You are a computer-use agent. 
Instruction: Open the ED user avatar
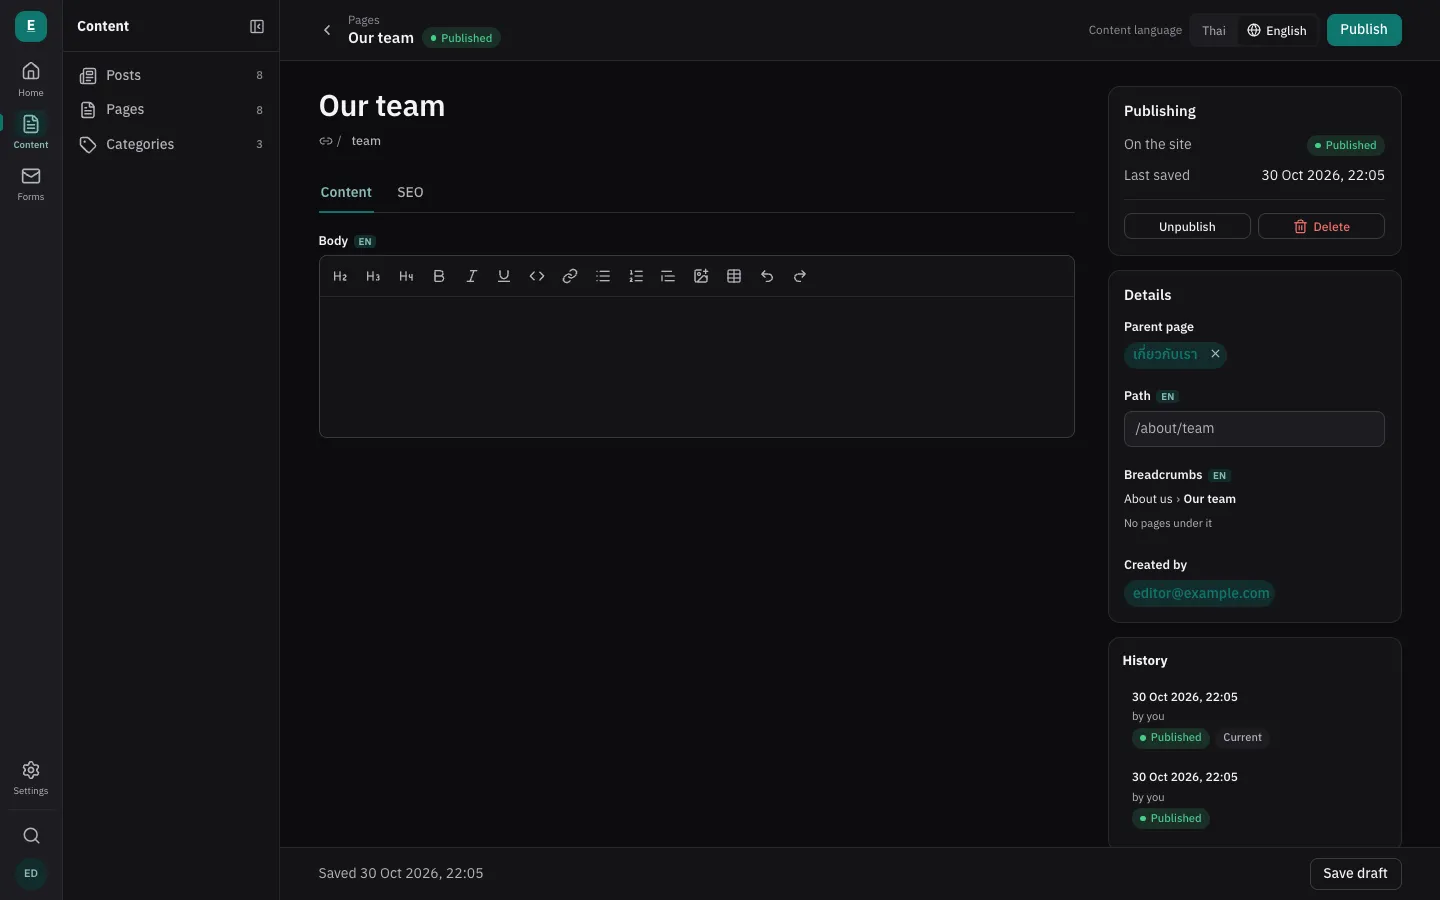click(31, 873)
